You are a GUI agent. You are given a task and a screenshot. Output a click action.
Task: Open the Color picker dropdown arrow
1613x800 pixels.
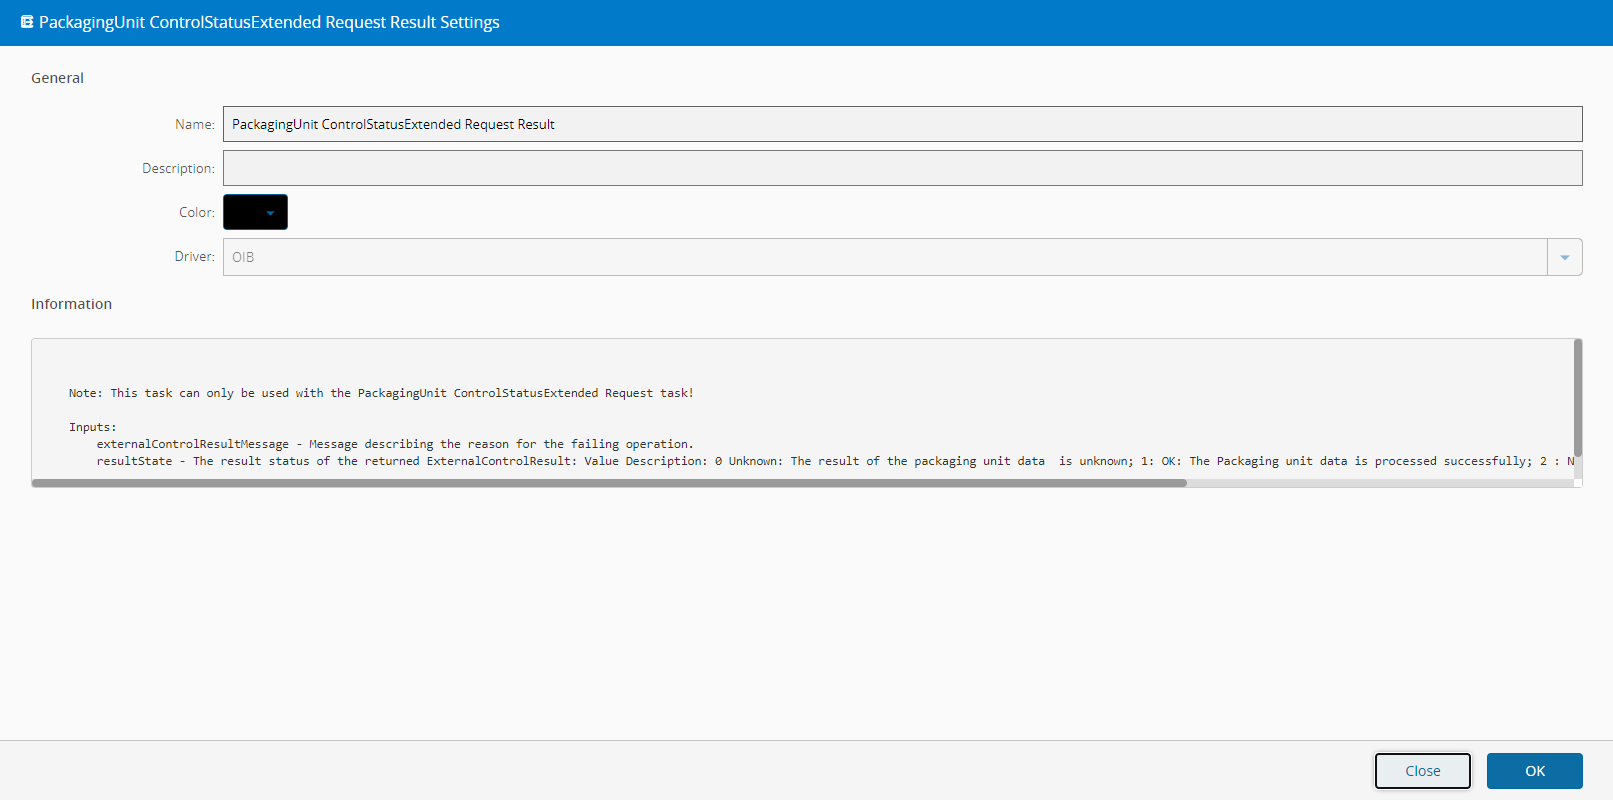pos(270,212)
